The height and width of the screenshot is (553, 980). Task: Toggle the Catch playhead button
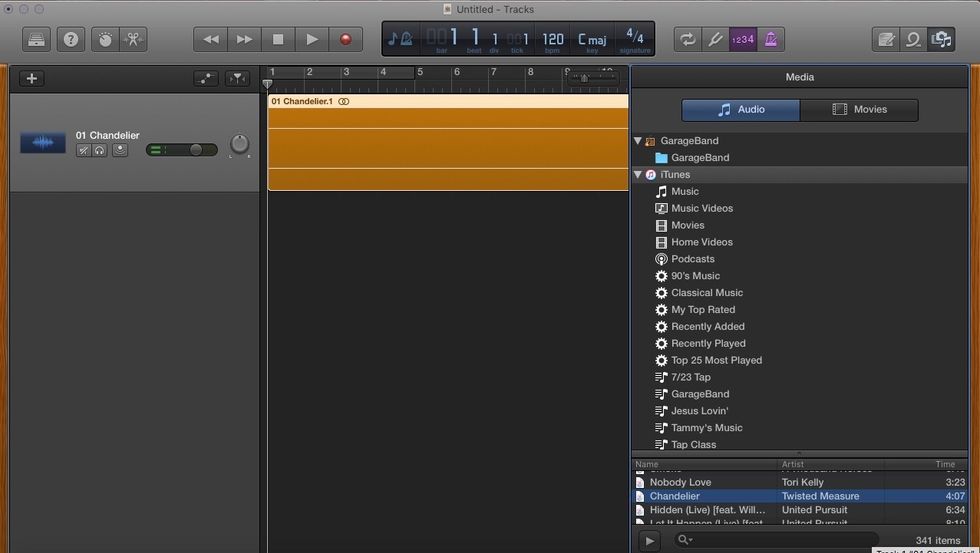point(238,79)
